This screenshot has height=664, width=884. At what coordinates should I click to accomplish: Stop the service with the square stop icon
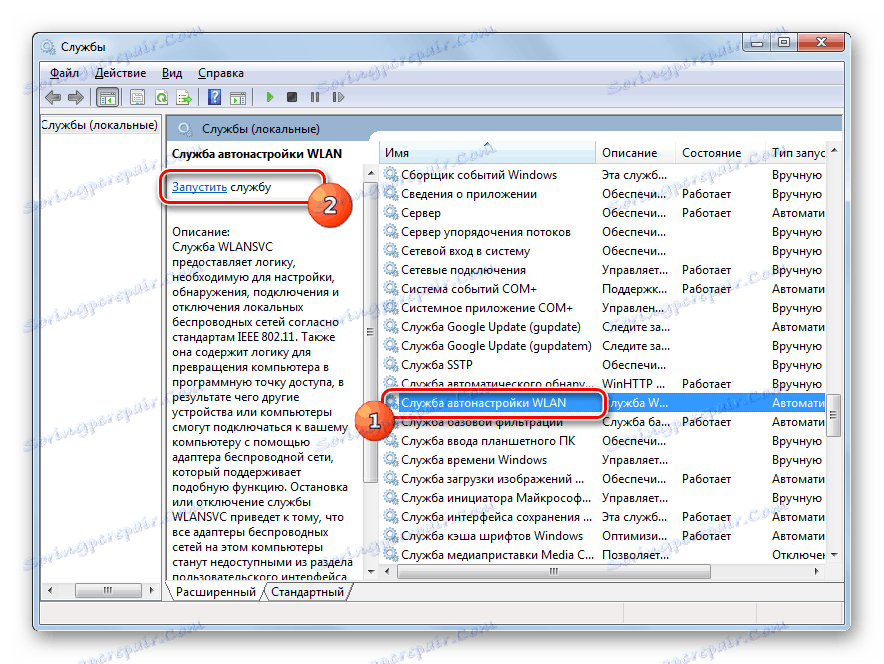pyautogui.click(x=291, y=98)
